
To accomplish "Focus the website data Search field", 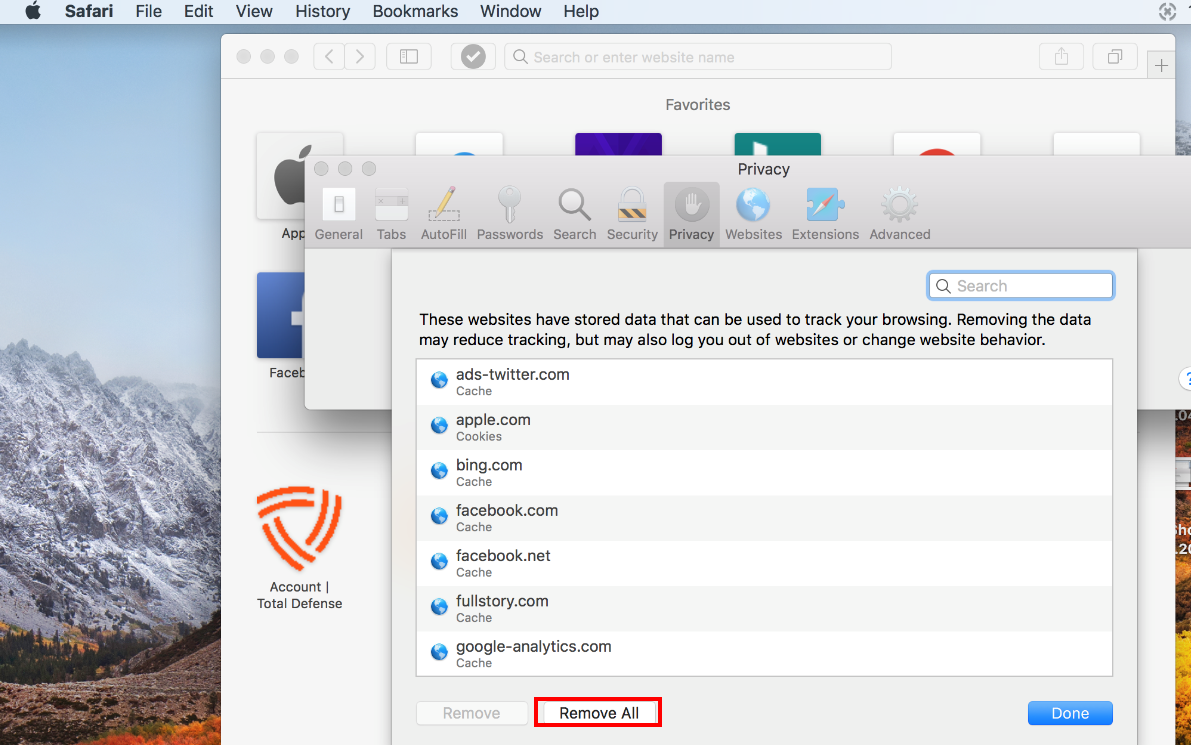I will point(1021,286).
